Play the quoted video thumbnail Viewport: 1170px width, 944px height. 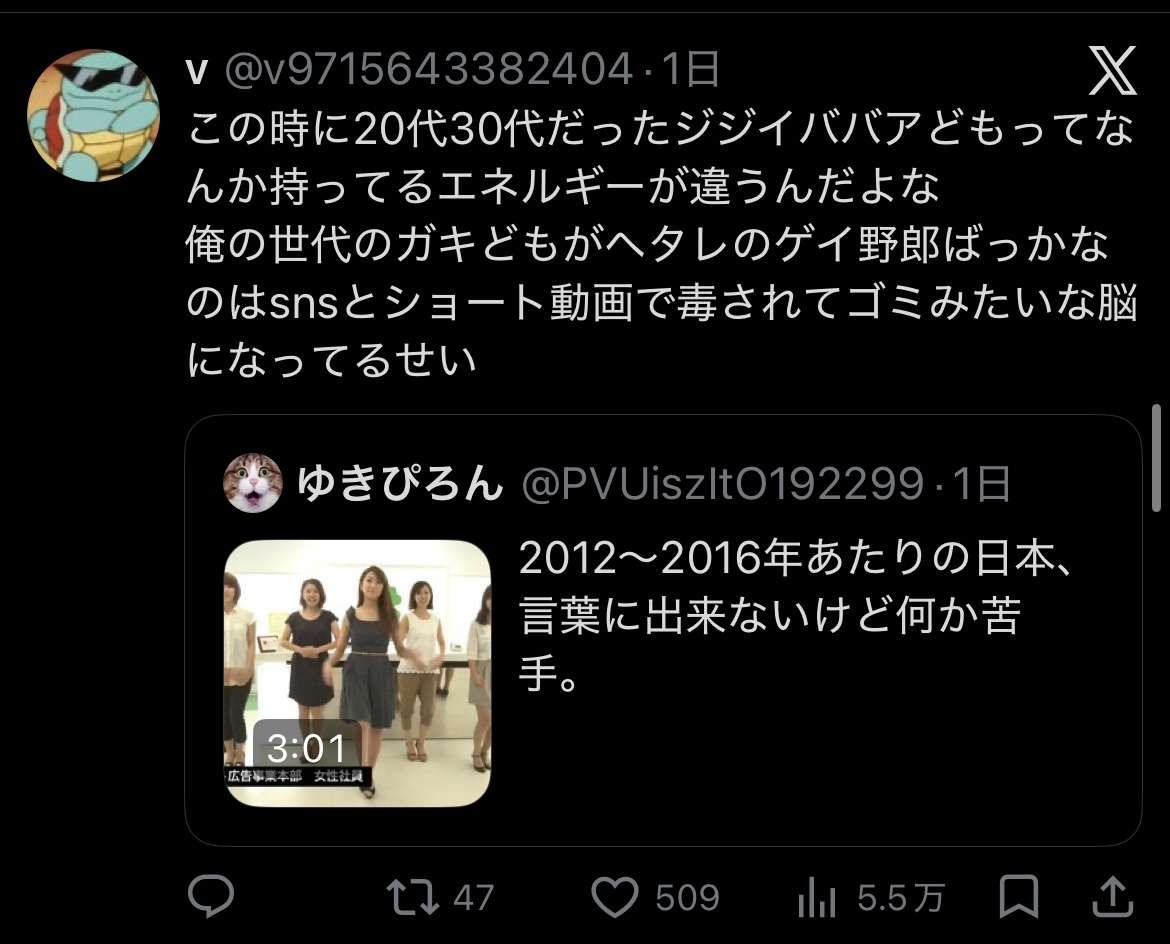tap(357, 673)
